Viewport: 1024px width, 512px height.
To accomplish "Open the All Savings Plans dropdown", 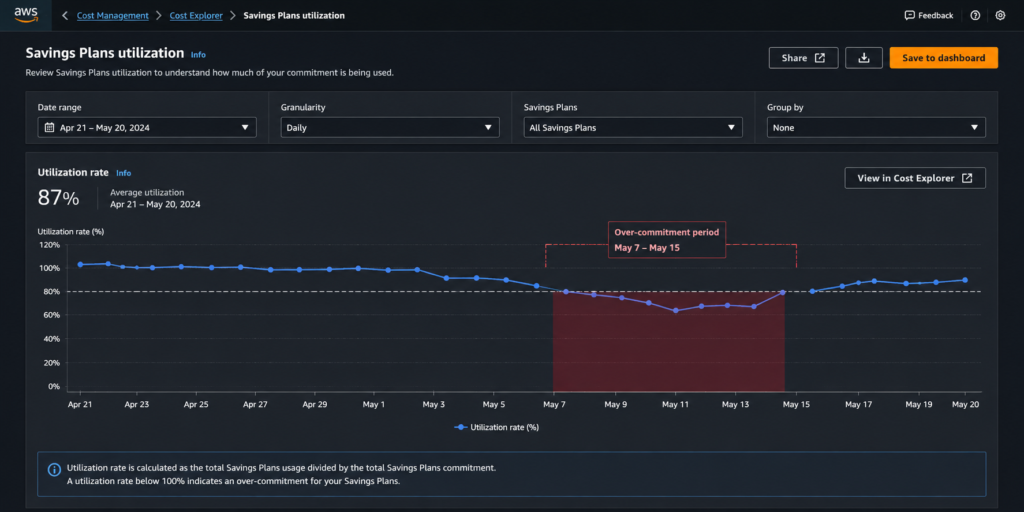I will click(633, 127).
